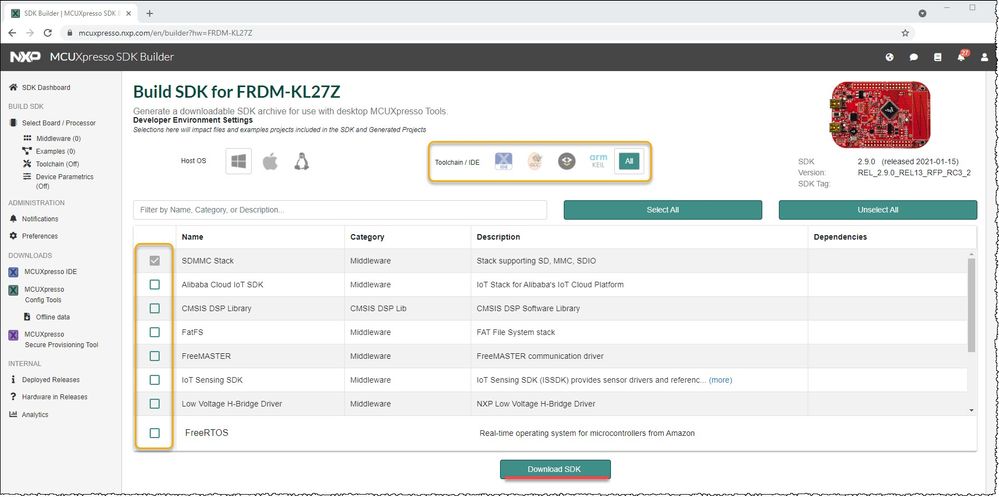This screenshot has height=497, width=999.
Task: Select Windows as host OS
Action: tap(239, 161)
